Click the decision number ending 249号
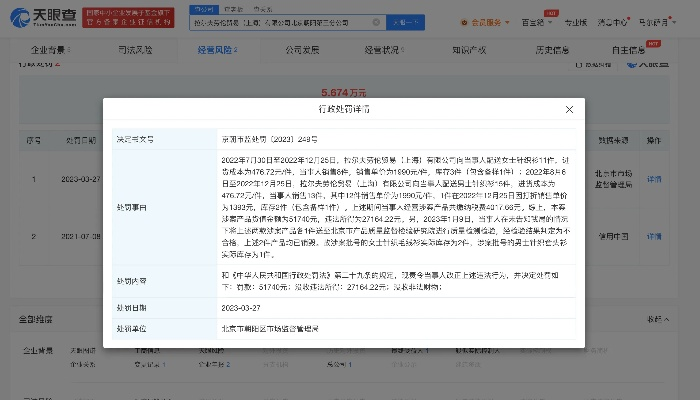 269,139
